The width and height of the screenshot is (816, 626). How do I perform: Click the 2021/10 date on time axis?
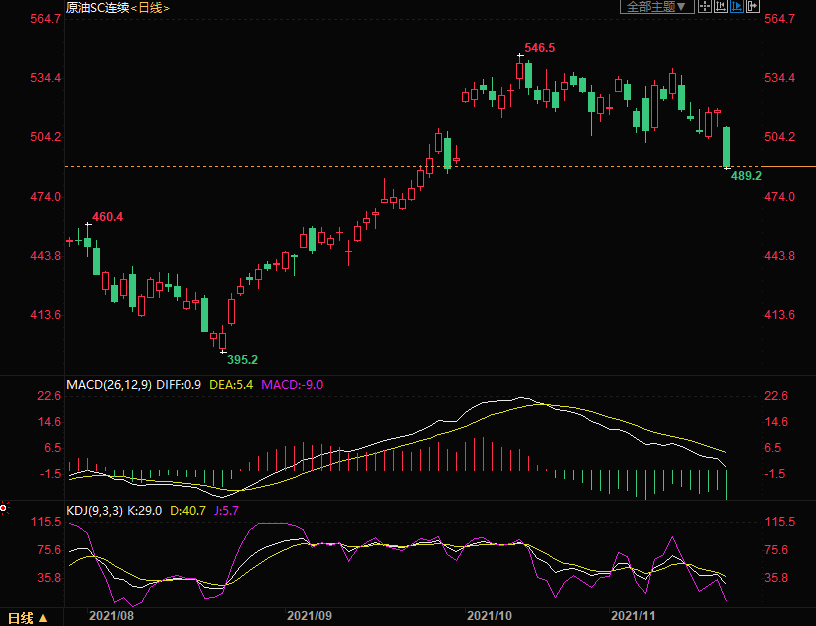[x=489, y=617]
